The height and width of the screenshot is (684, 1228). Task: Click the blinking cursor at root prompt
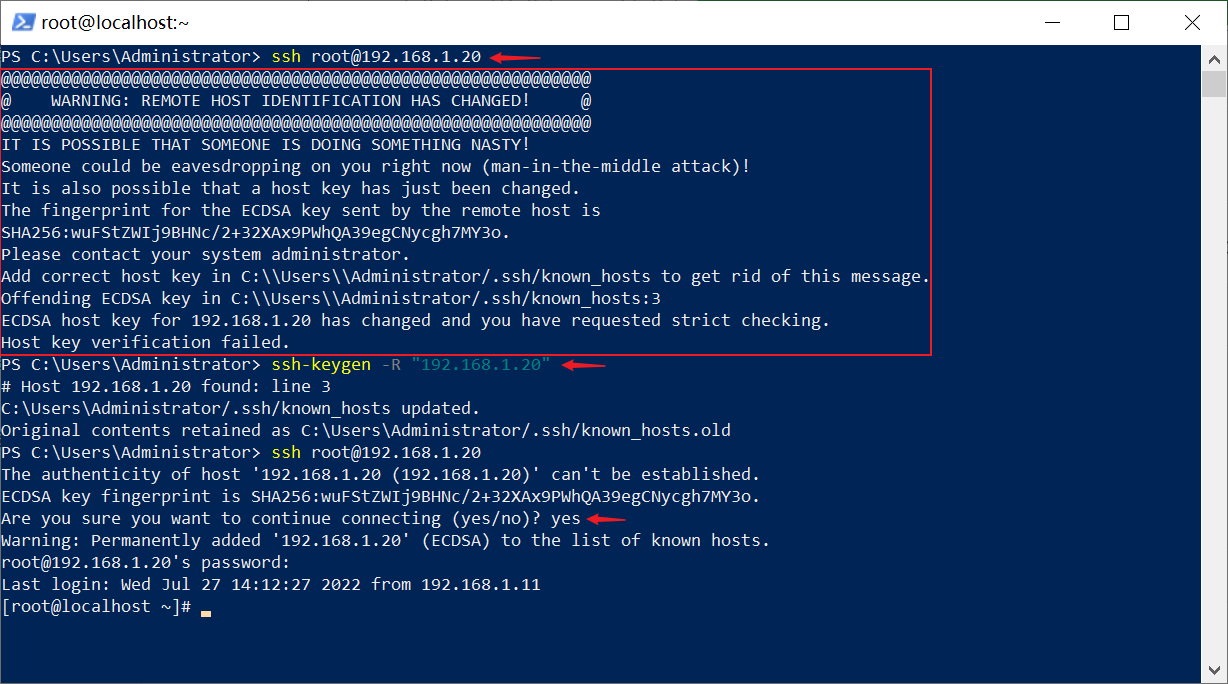coord(206,612)
